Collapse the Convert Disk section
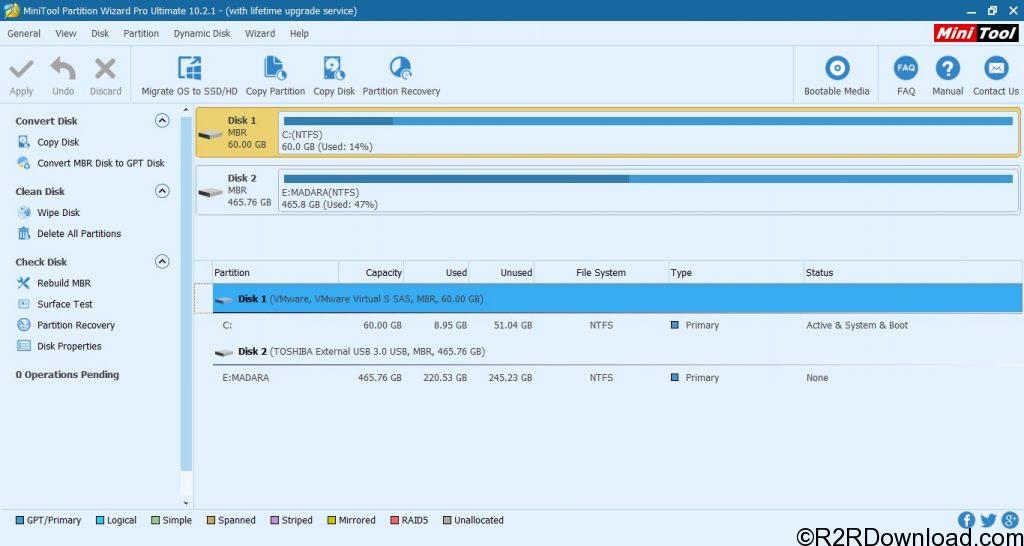1024x546 pixels. click(x=162, y=120)
